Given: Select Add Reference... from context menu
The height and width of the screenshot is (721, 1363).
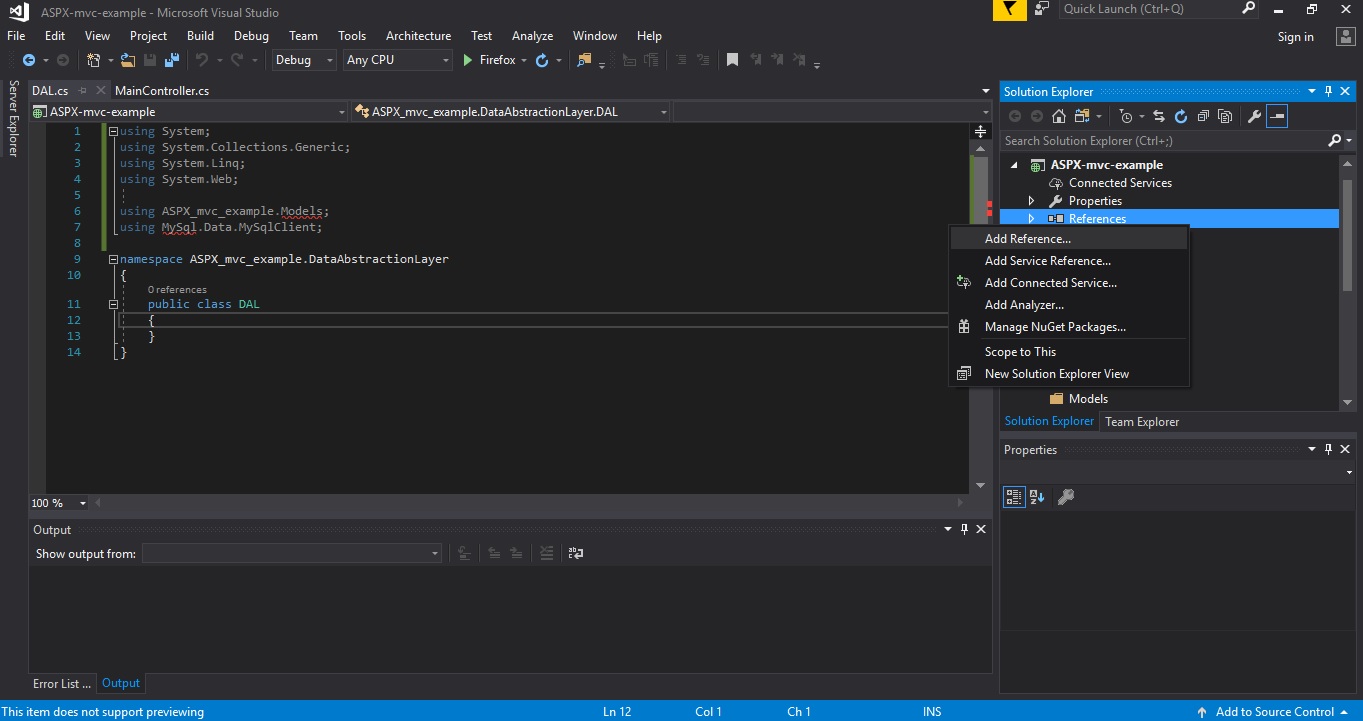Looking at the screenshot, I should (1027, 239).
